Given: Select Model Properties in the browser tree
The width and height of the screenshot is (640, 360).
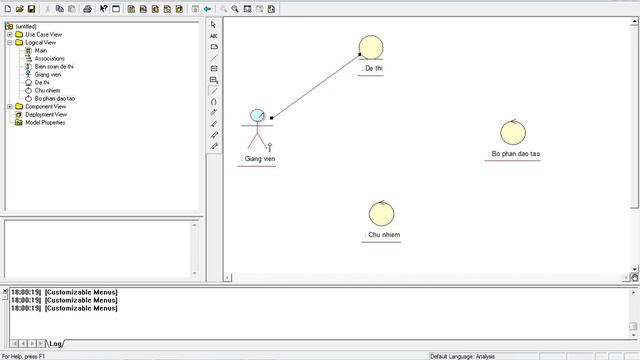Looking at the screenshot, I should 45,122.
